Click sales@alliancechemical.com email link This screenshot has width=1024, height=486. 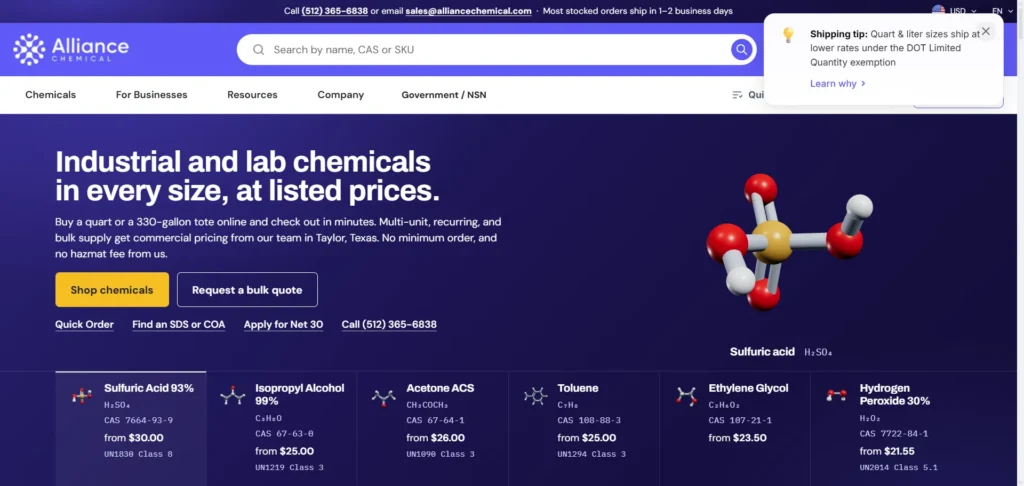pyautogui.click(x=468, y=11)
